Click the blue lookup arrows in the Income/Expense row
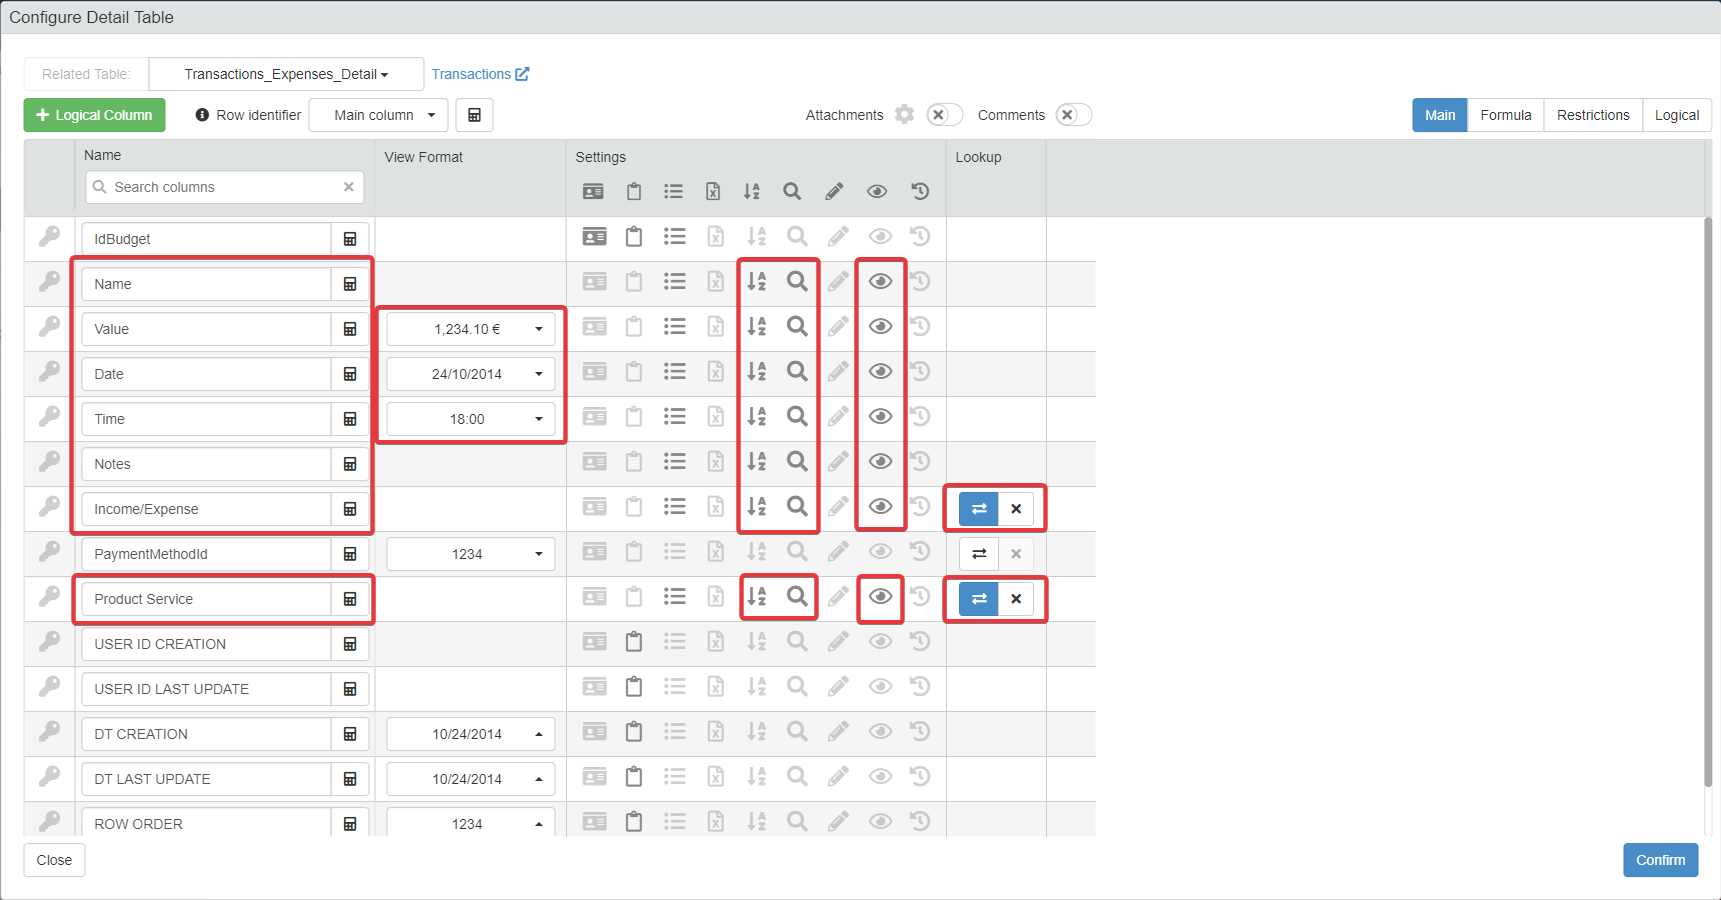Image resolution: width=1721 pixels, height=900 pixels. click(x=979, y=509)
